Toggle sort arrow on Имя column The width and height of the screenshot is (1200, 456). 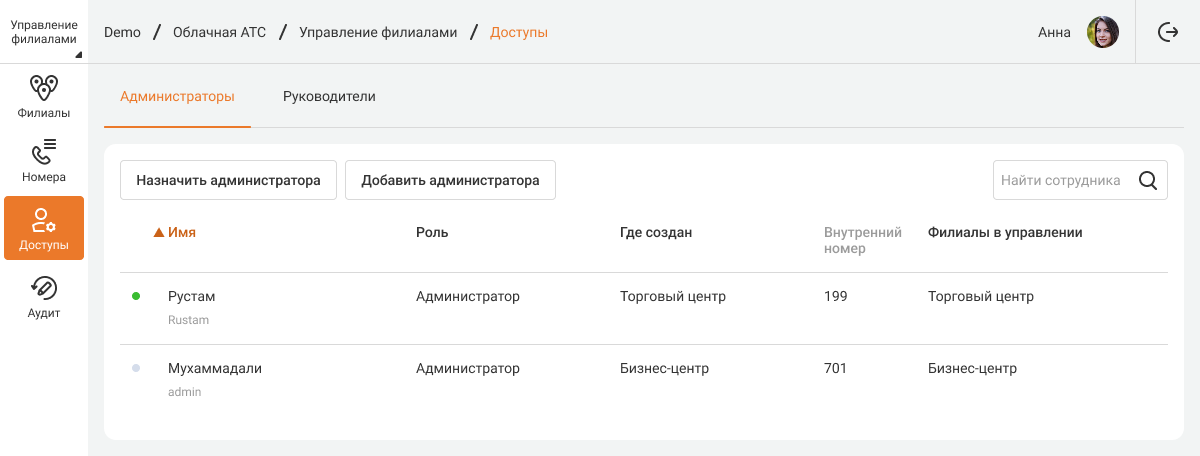point(158,233)
